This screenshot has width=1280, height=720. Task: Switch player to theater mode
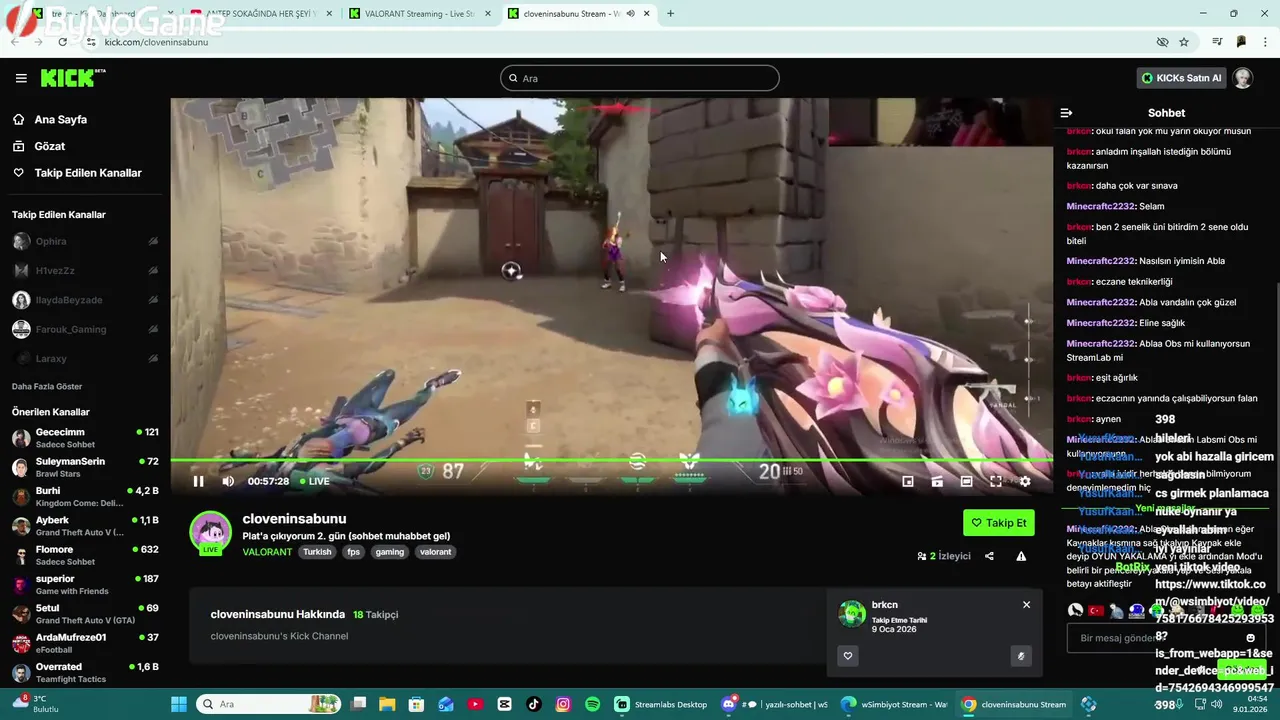click(x=966, y=481)
